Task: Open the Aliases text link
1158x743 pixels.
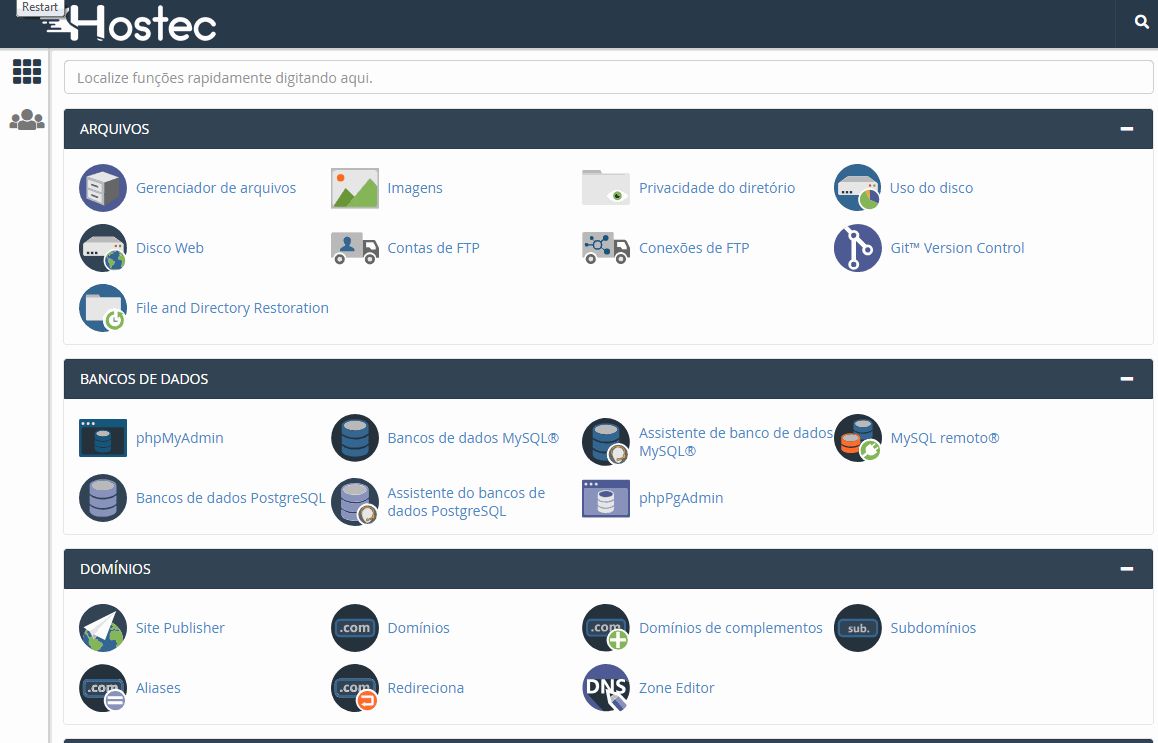Action: click(158, 688)
